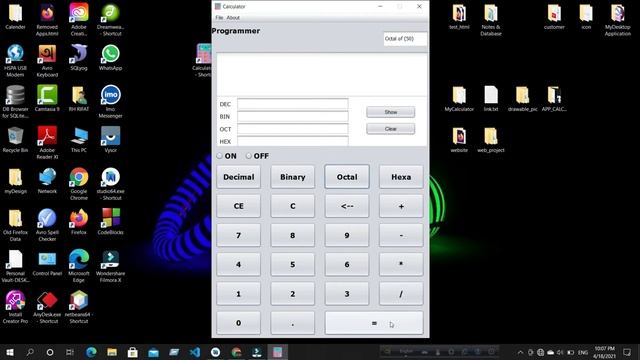Select the OFF radio button
The width and height of the screenshot is (640, 360).
249,156
